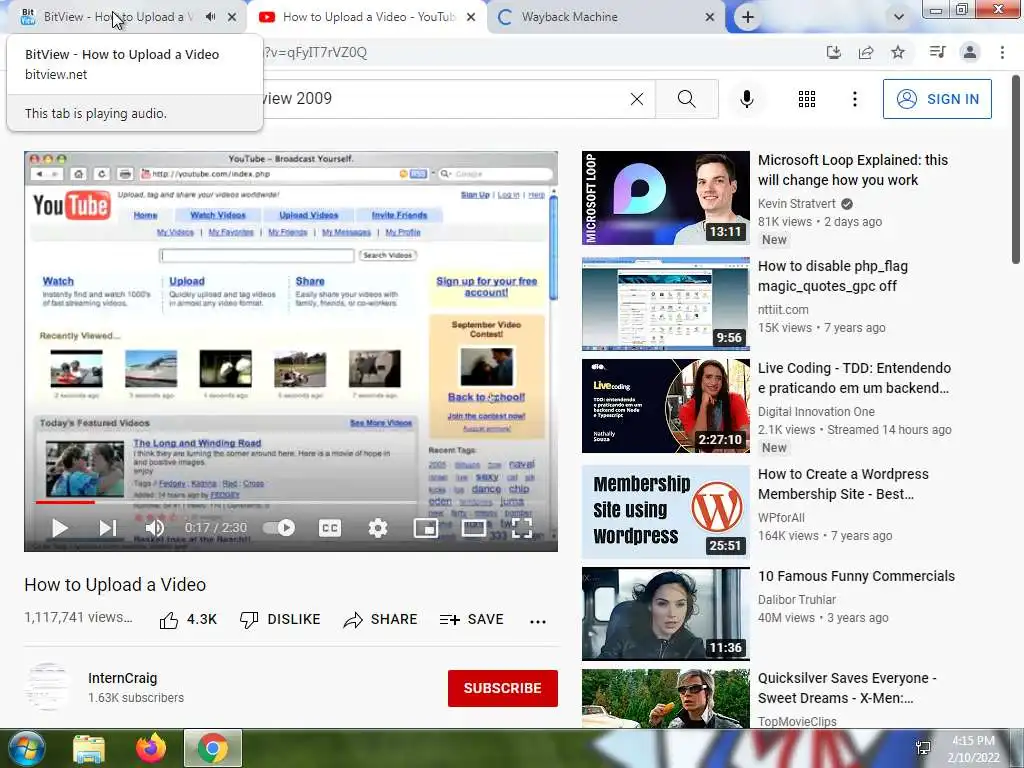Image resolution: width=1024 pixels, height=768 pixels.
Task: Play the video
Action: coord(59,528)
